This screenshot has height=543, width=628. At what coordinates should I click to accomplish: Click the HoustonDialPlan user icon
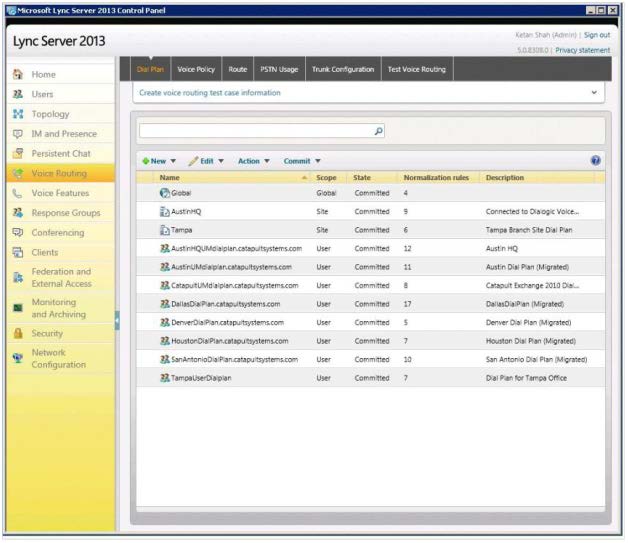(x=164, y=341)
